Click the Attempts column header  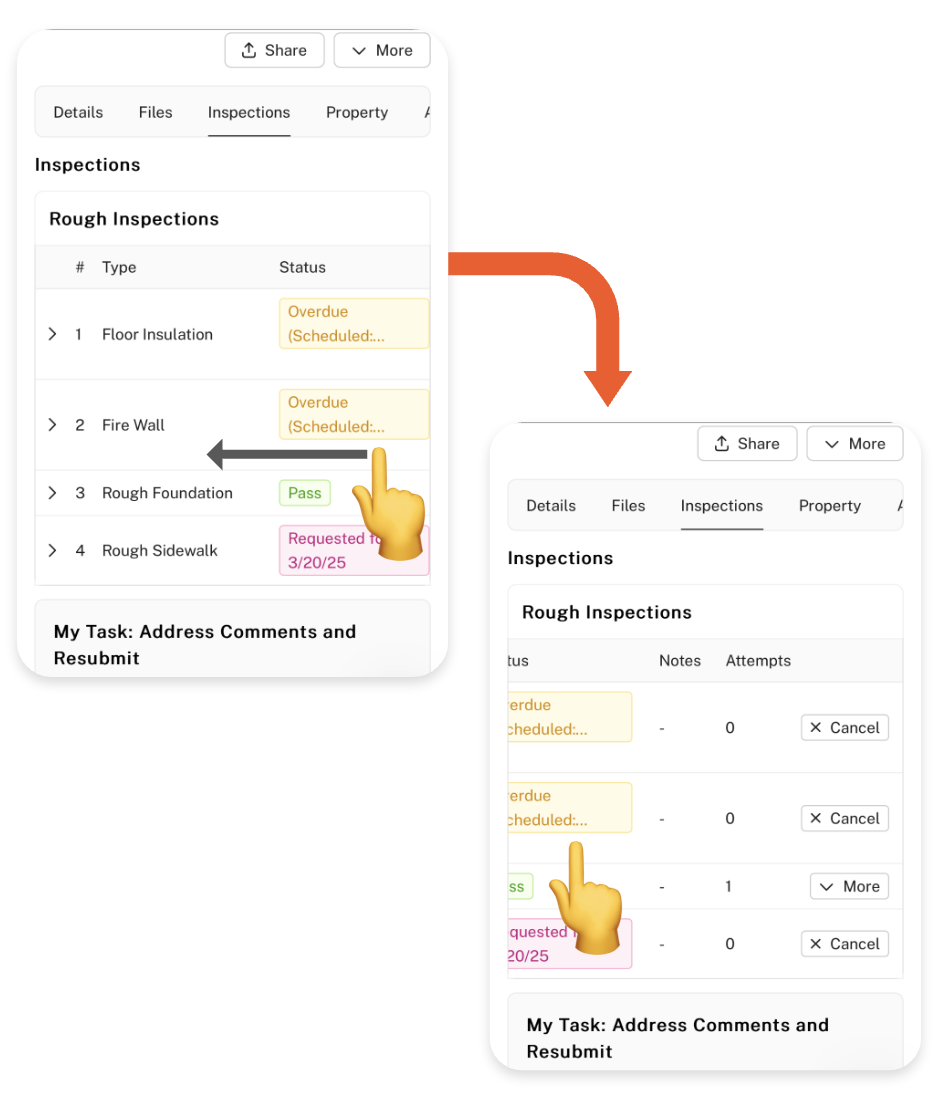(758, 661)
